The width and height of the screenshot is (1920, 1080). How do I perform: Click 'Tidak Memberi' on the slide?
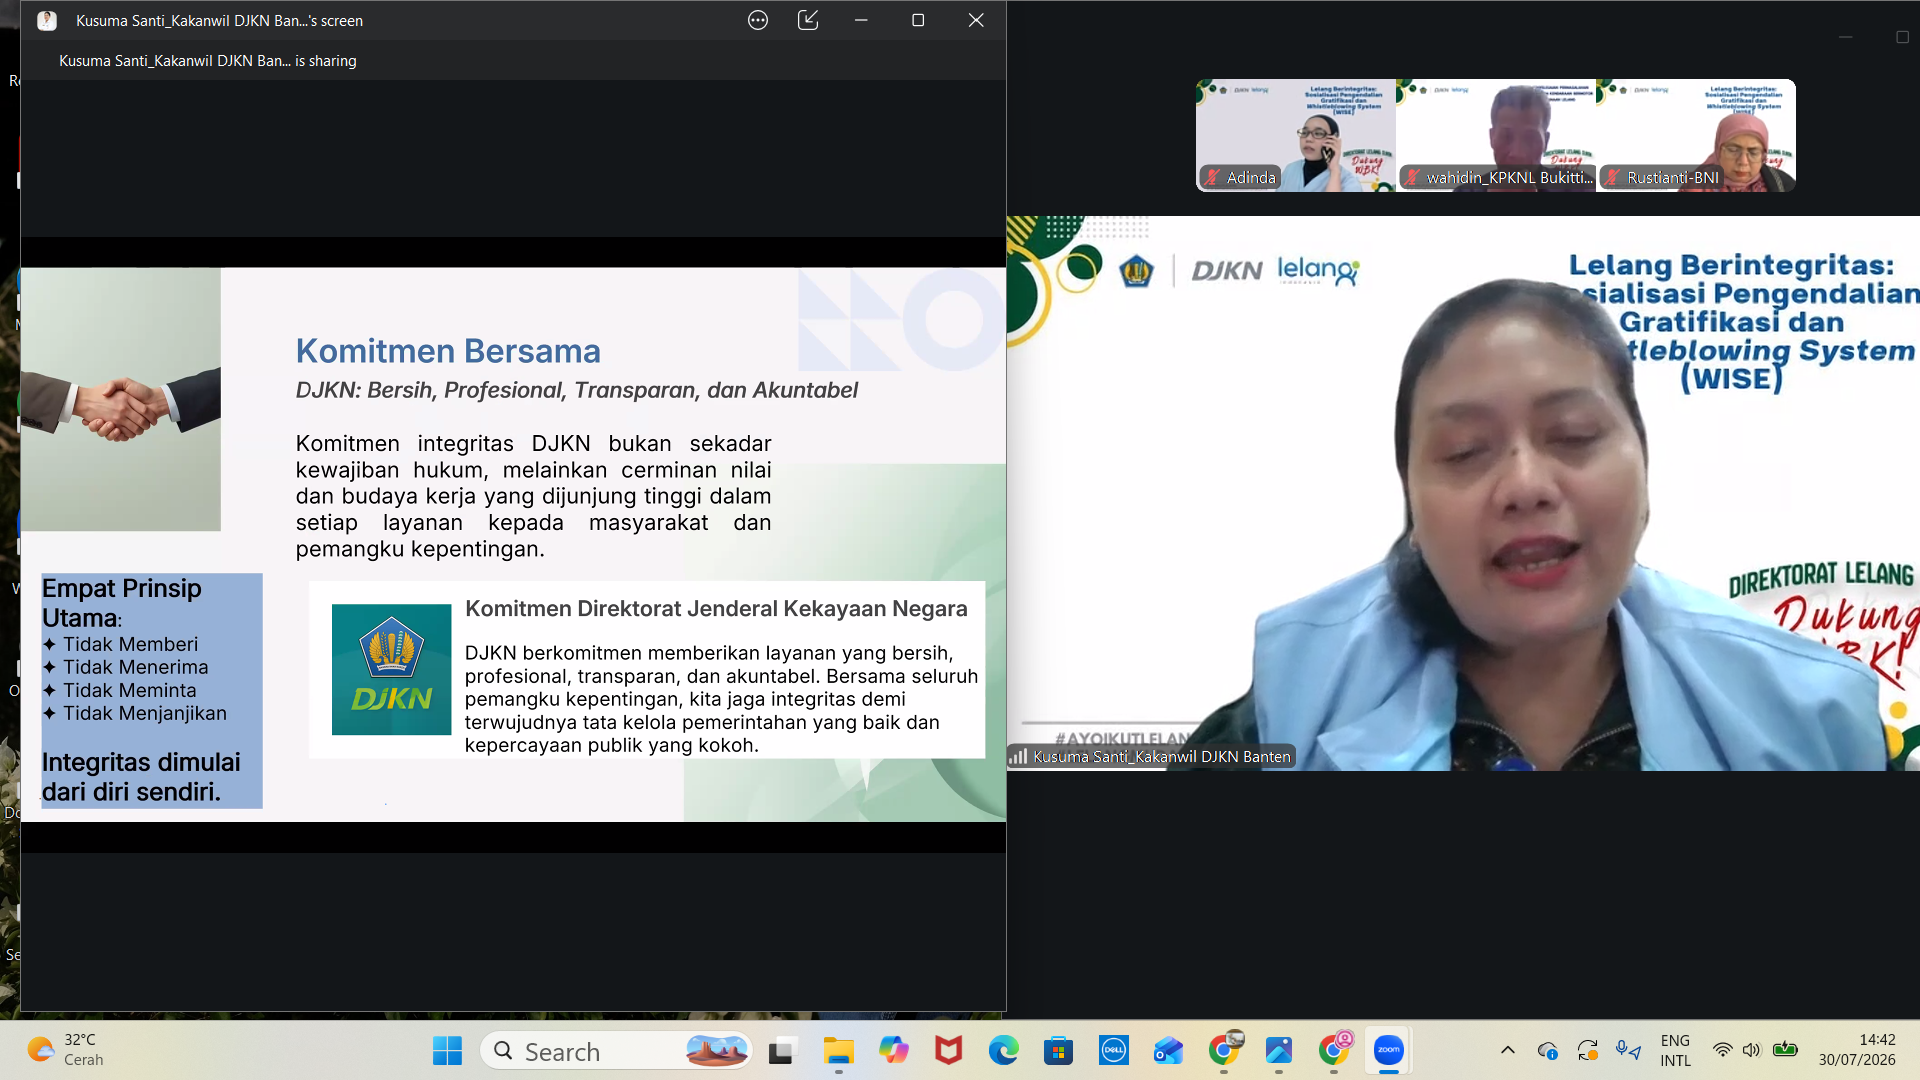point(131,644)
